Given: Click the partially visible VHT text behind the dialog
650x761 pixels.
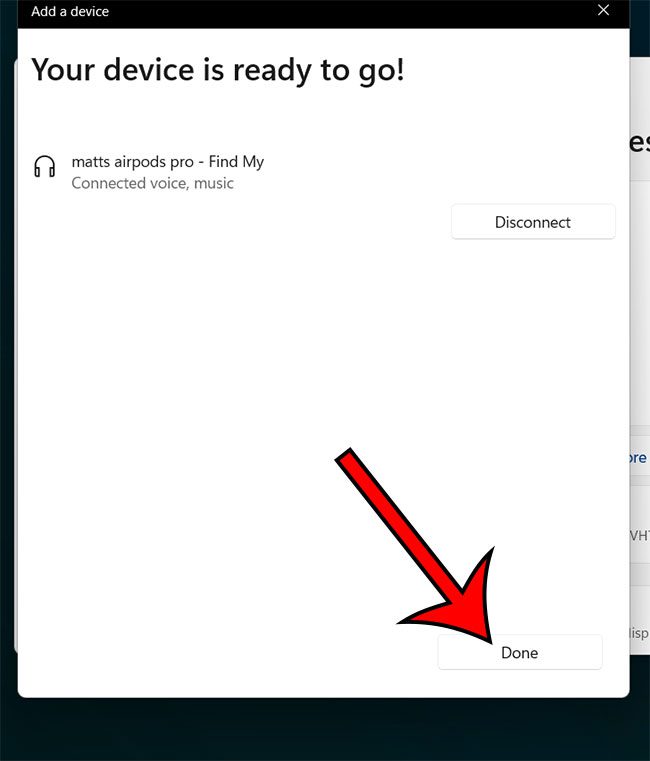Looking at the screenshot, I should [x=640, y=535].
